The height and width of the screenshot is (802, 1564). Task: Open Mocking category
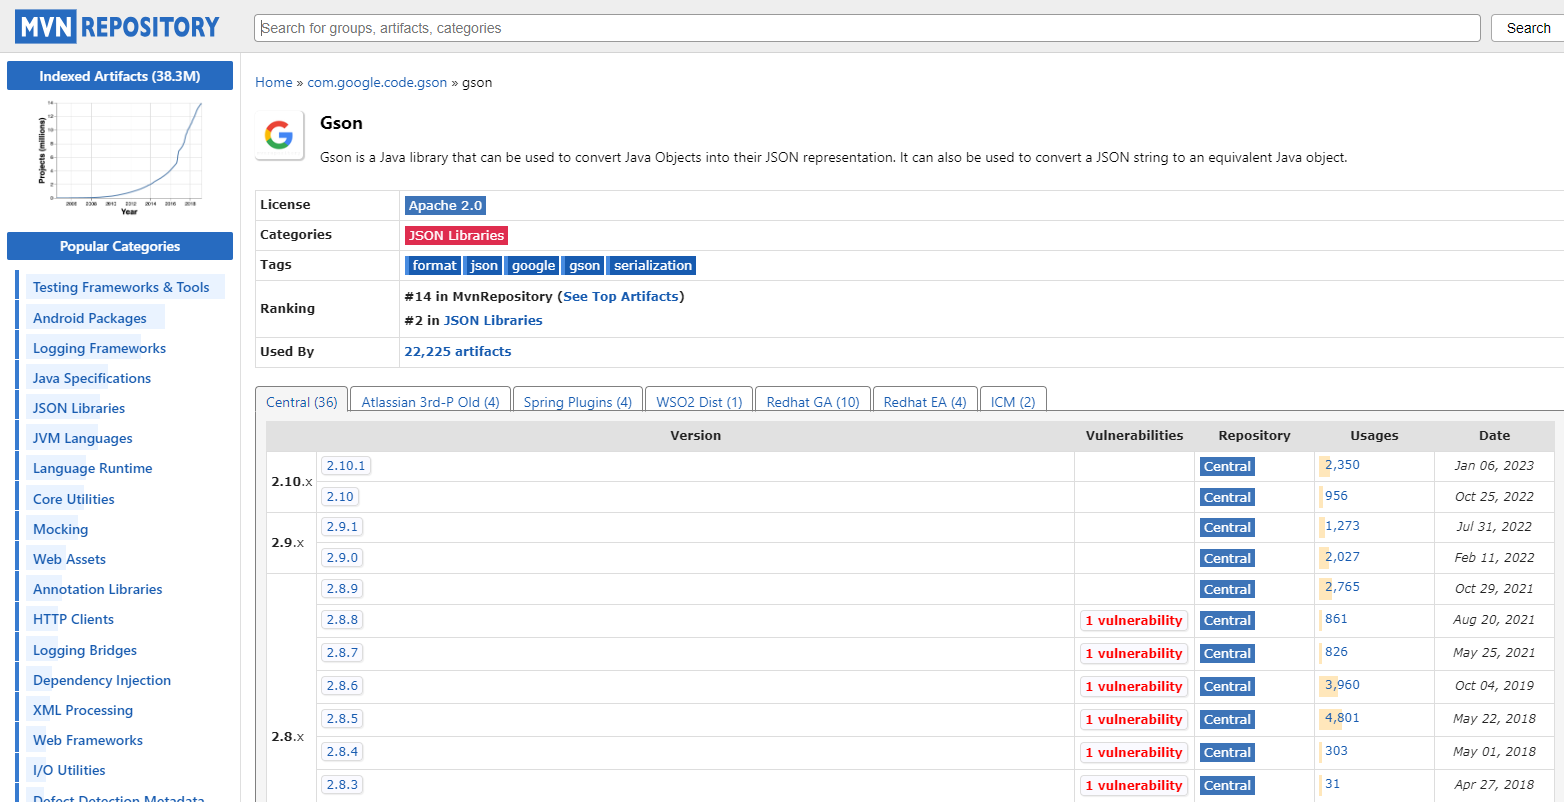(x=60, y=529)
